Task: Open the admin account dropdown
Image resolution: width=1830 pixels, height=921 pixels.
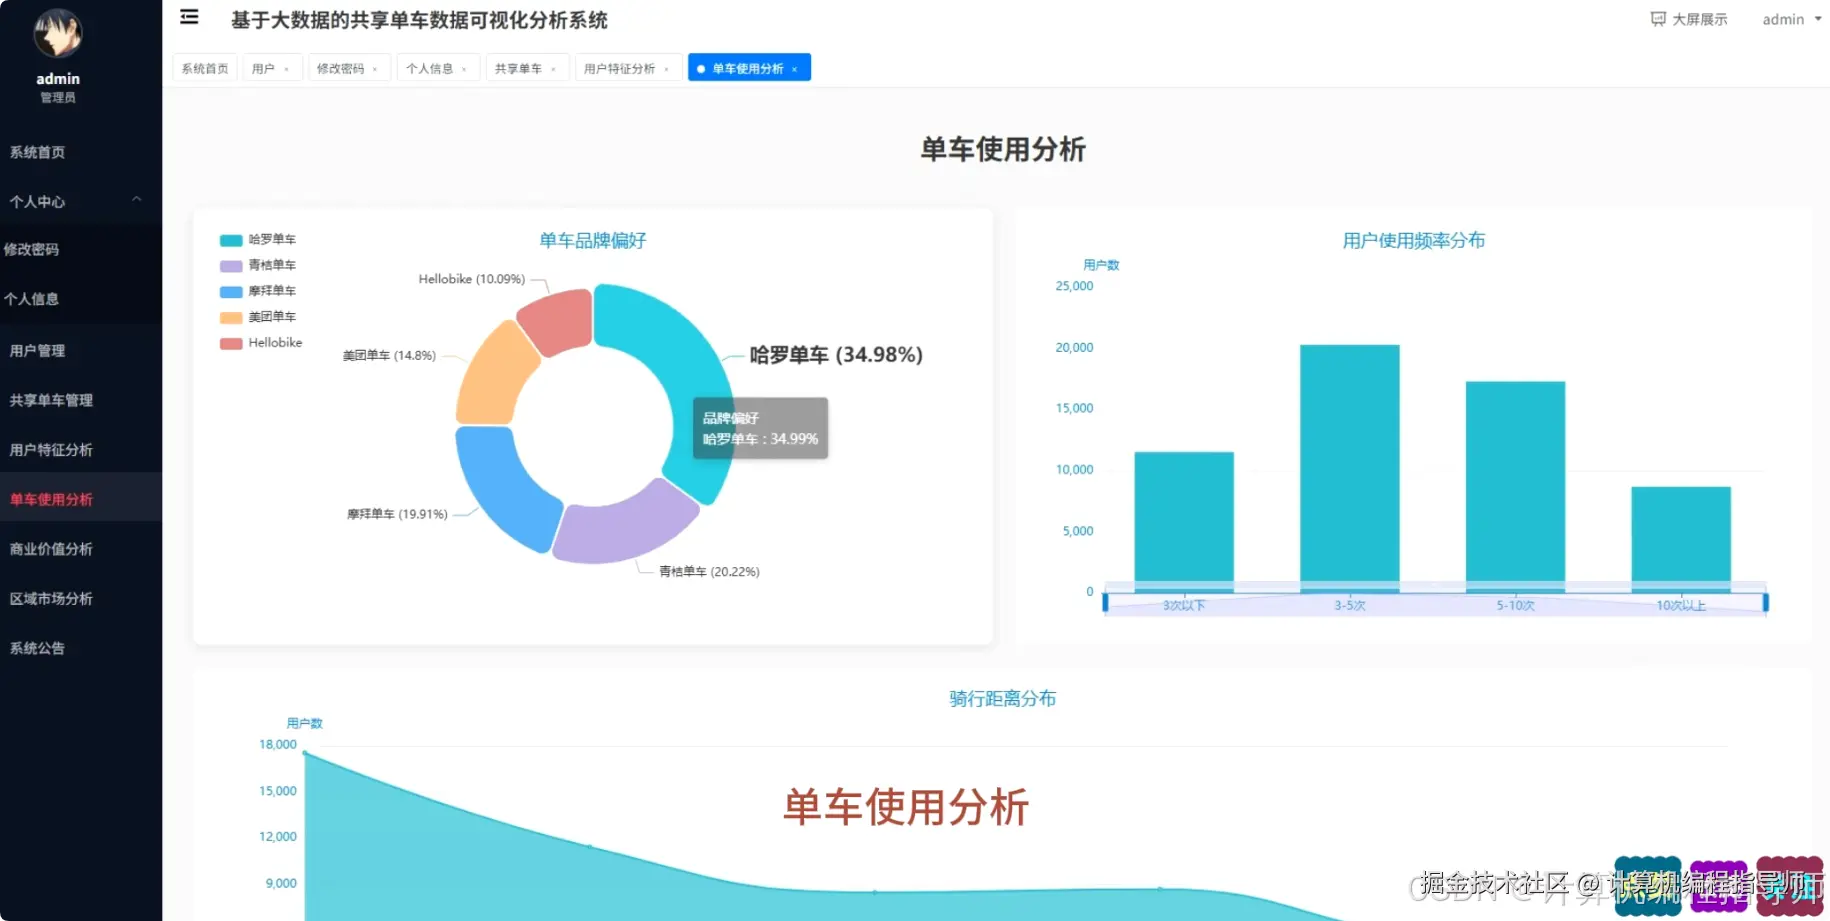Action: pos(1792,19)
